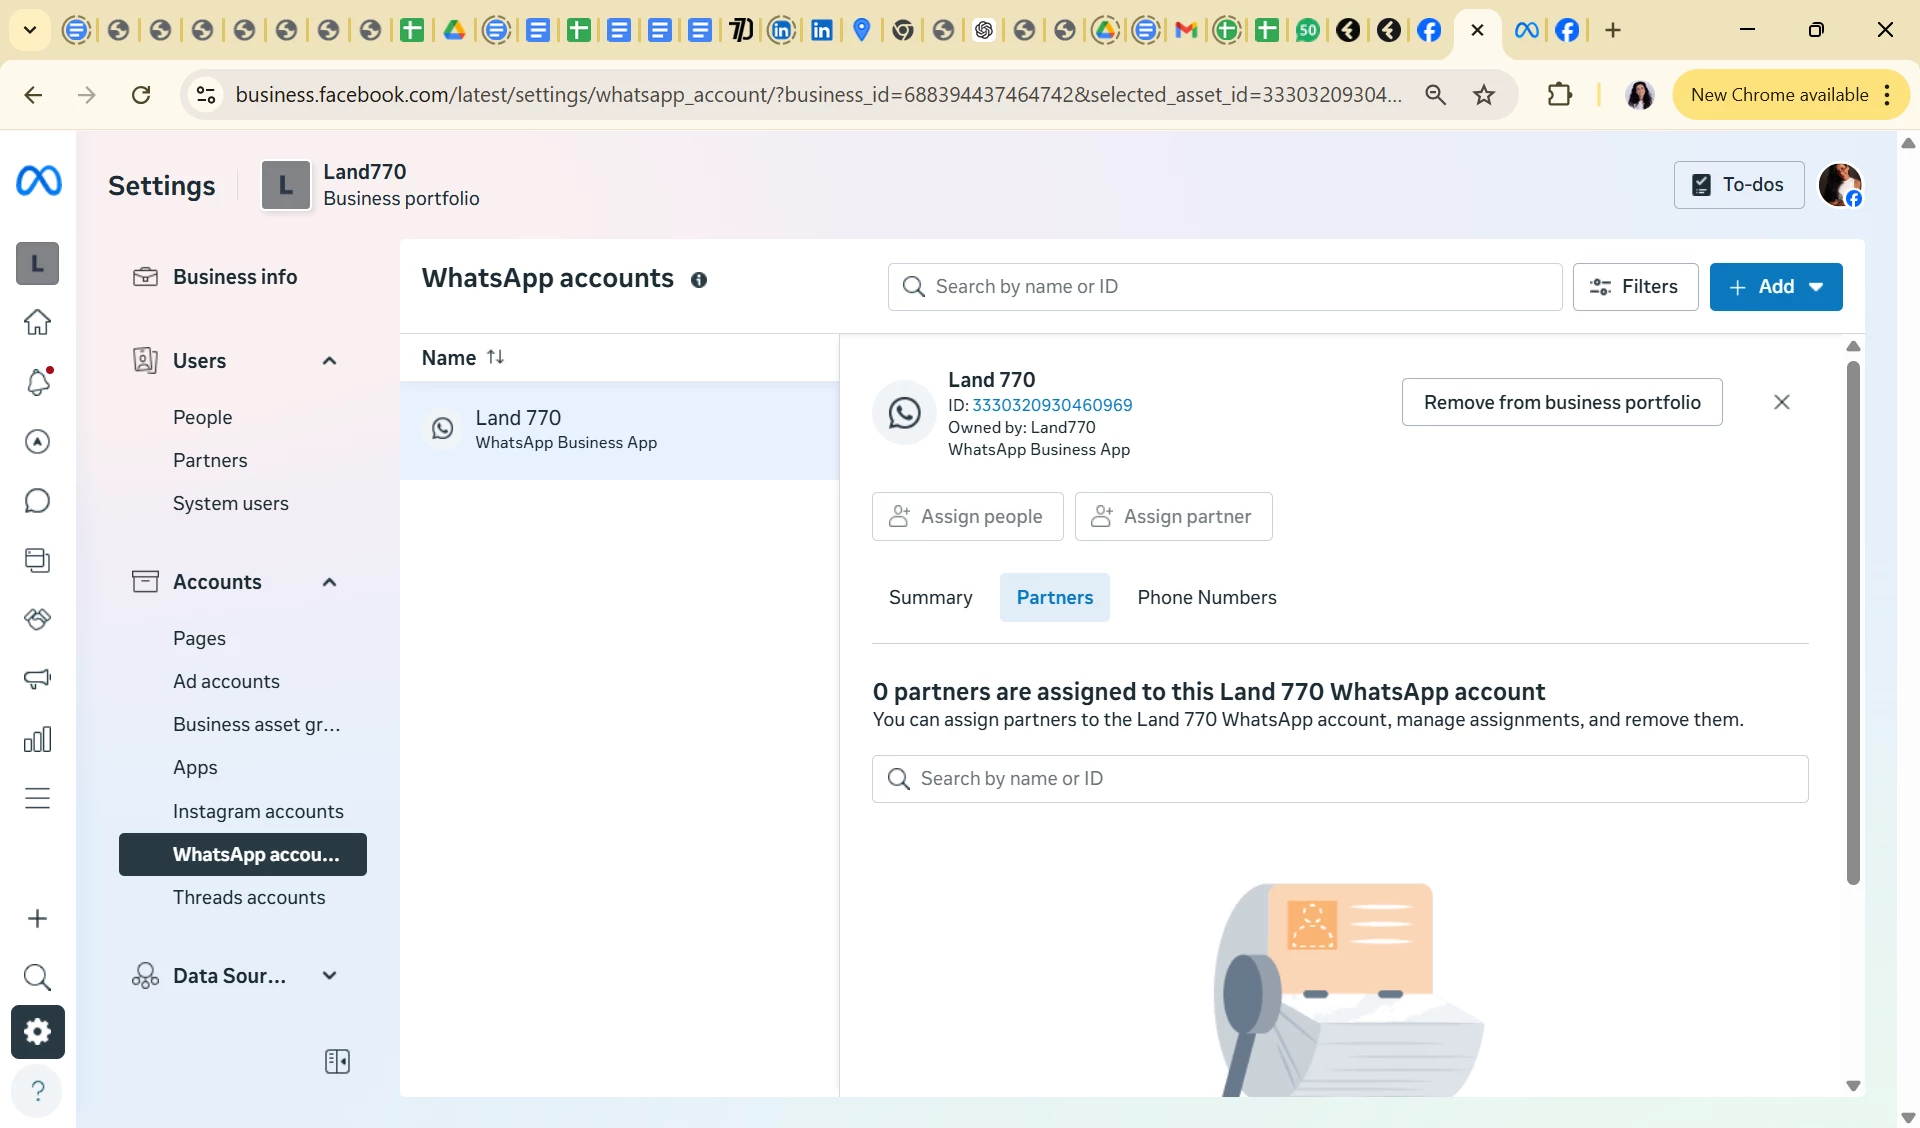Click the Meta logo icon

pyautogui.click(x=38, y=181)
